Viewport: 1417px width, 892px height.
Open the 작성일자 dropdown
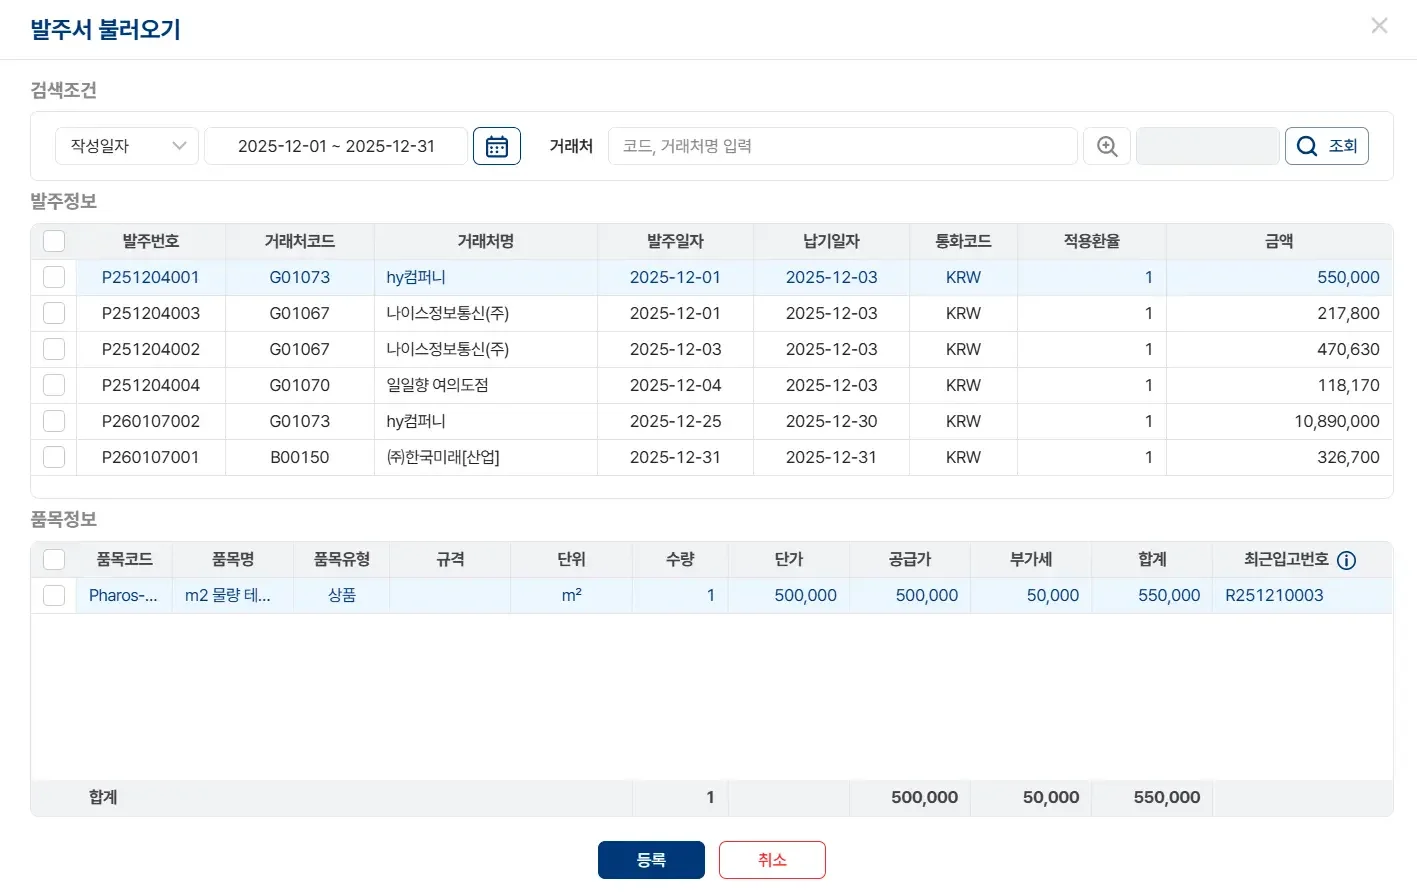tap(126, 145)
